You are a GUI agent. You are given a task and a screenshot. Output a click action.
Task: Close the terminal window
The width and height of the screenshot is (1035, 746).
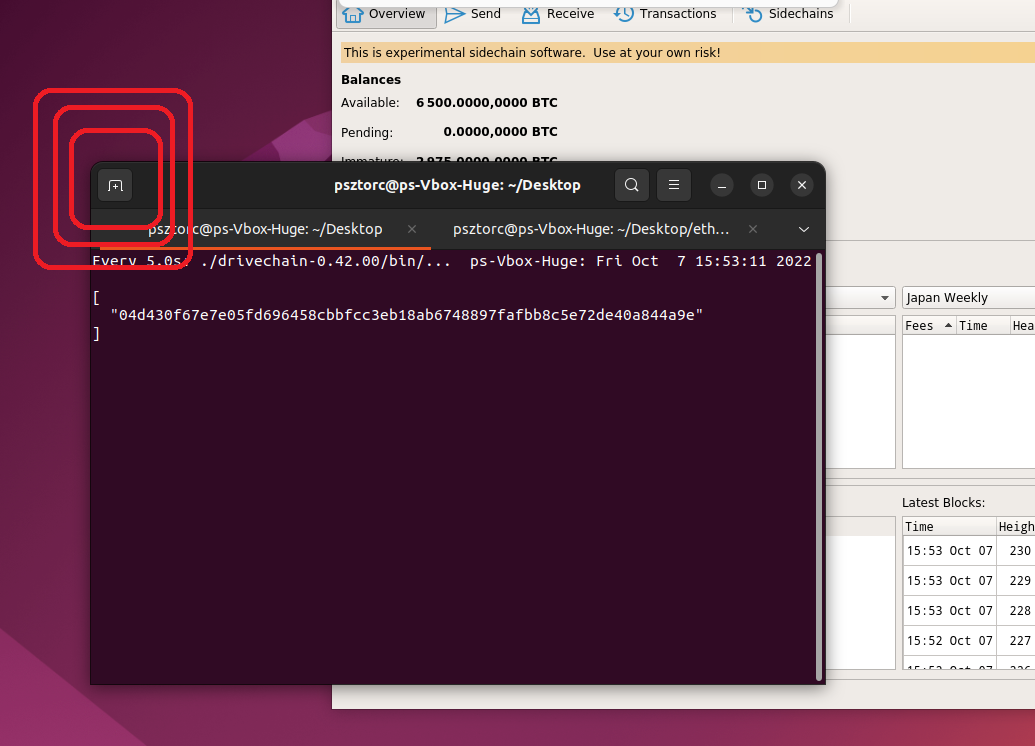click(x=802, y=186)
